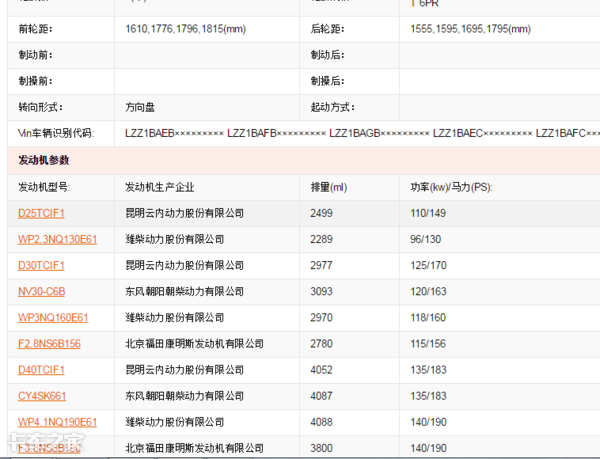Click manufacturer 北京福田康明斯 in F2.8NS6B156 row
The width and height of the screenshot is (600, 459).
[194, 343]
